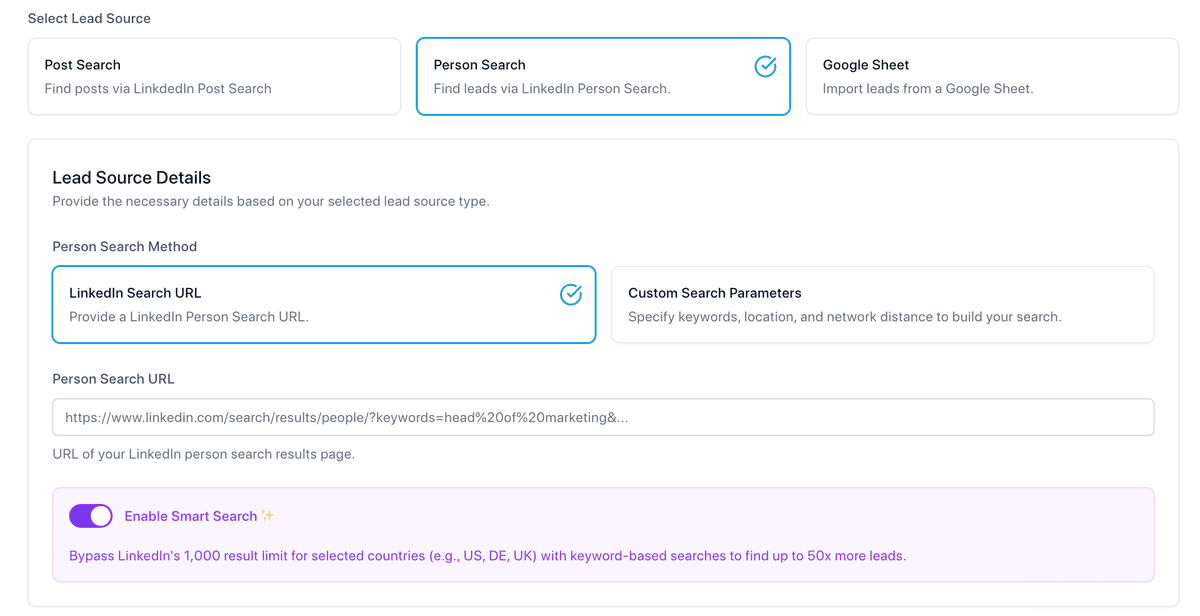The image size is (1200, 616).
Task: Focus the Person Search URL input field
Action: tap(603, 417)
